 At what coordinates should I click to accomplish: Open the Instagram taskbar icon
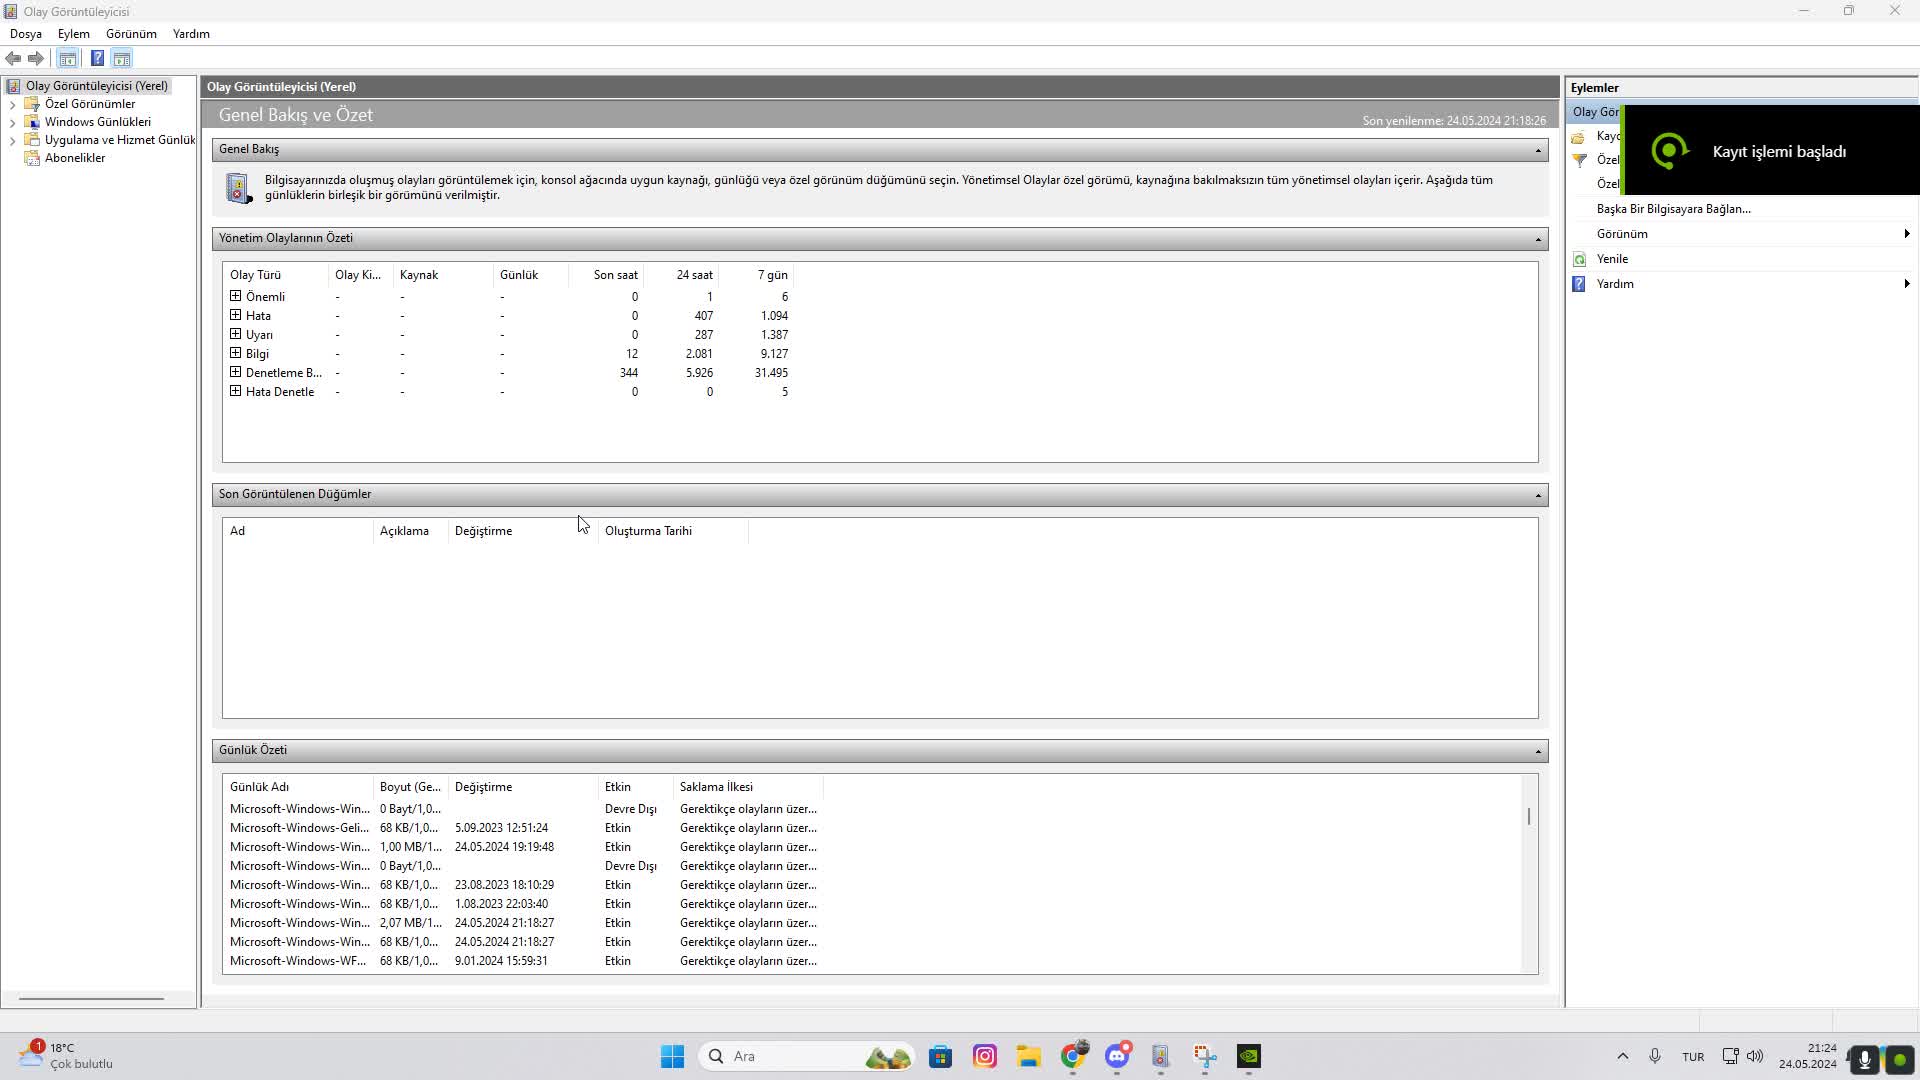(985, 1056)
